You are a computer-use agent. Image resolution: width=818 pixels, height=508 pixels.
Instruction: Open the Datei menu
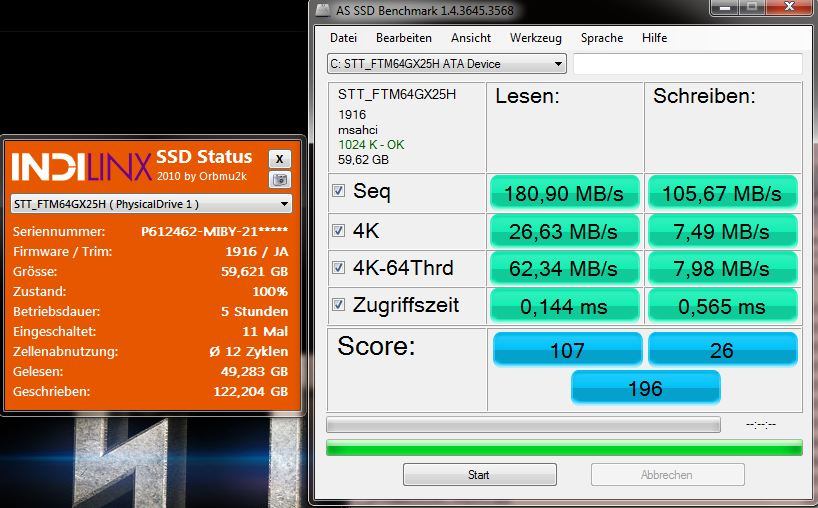coord(343,38)
